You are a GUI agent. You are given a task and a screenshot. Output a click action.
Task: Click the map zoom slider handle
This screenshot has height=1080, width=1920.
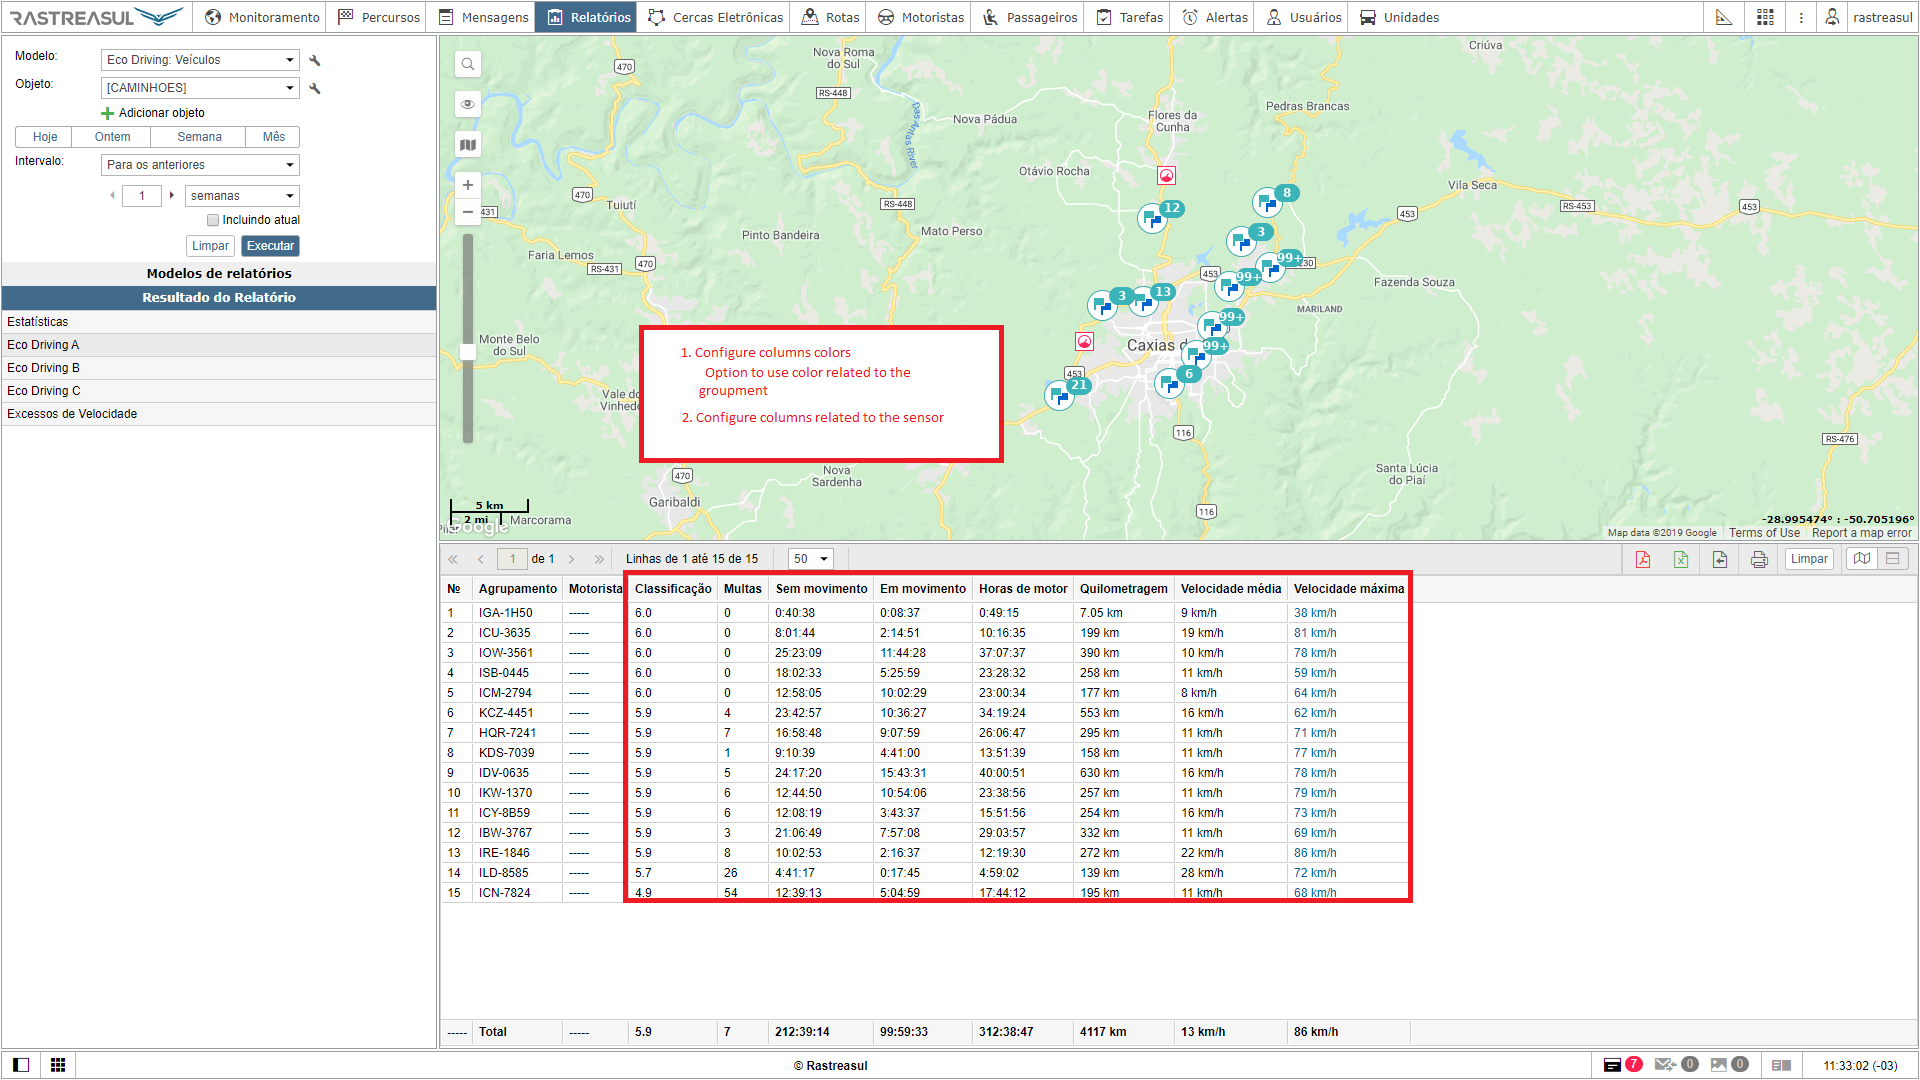point(467,352)
